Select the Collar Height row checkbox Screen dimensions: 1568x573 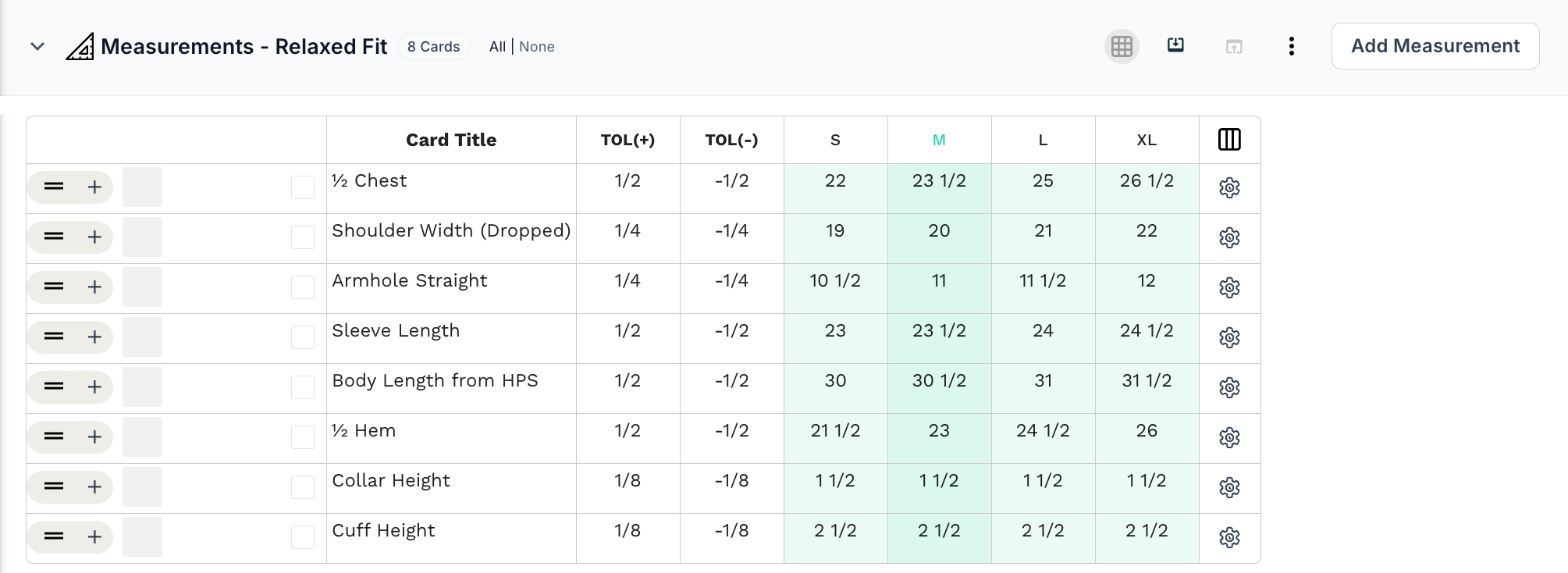tap(302, 488)
